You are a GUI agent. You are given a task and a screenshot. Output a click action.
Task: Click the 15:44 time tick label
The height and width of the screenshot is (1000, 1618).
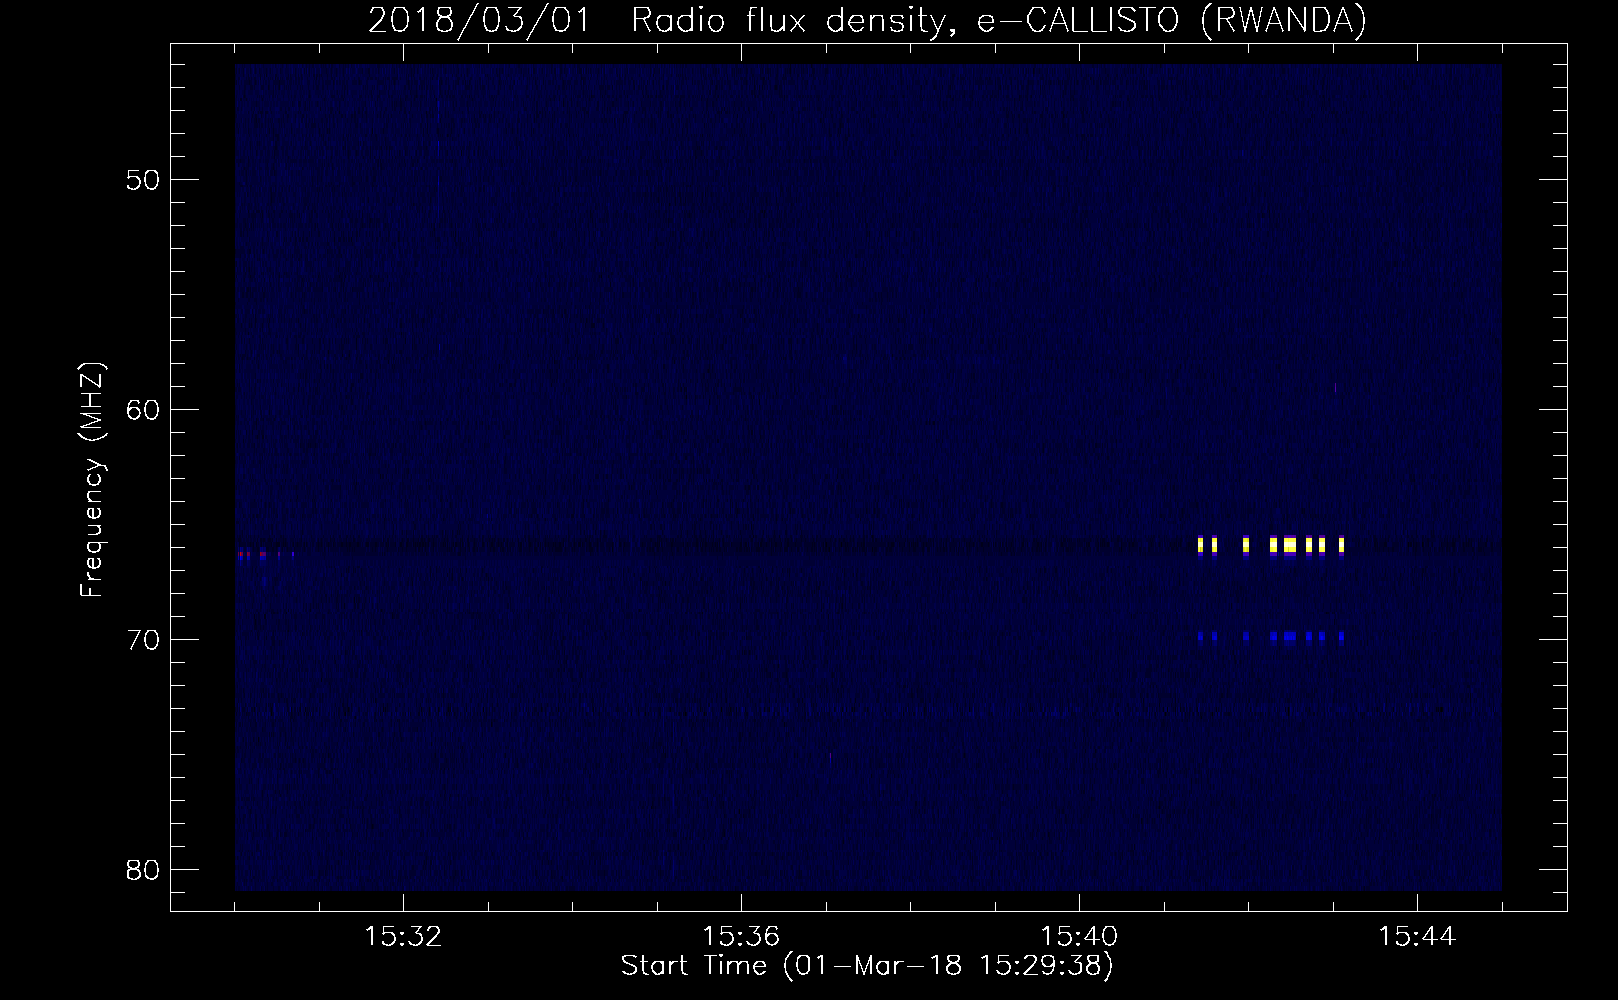[x=1417, y=937]
